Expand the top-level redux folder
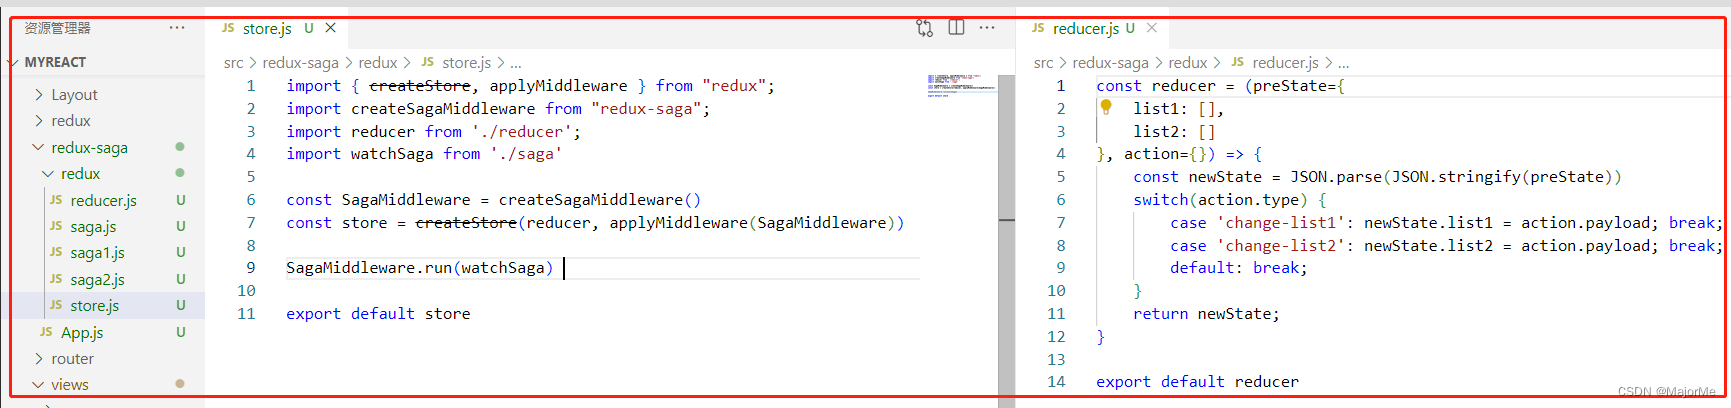The image size is (1731, 408). point(70,121)
